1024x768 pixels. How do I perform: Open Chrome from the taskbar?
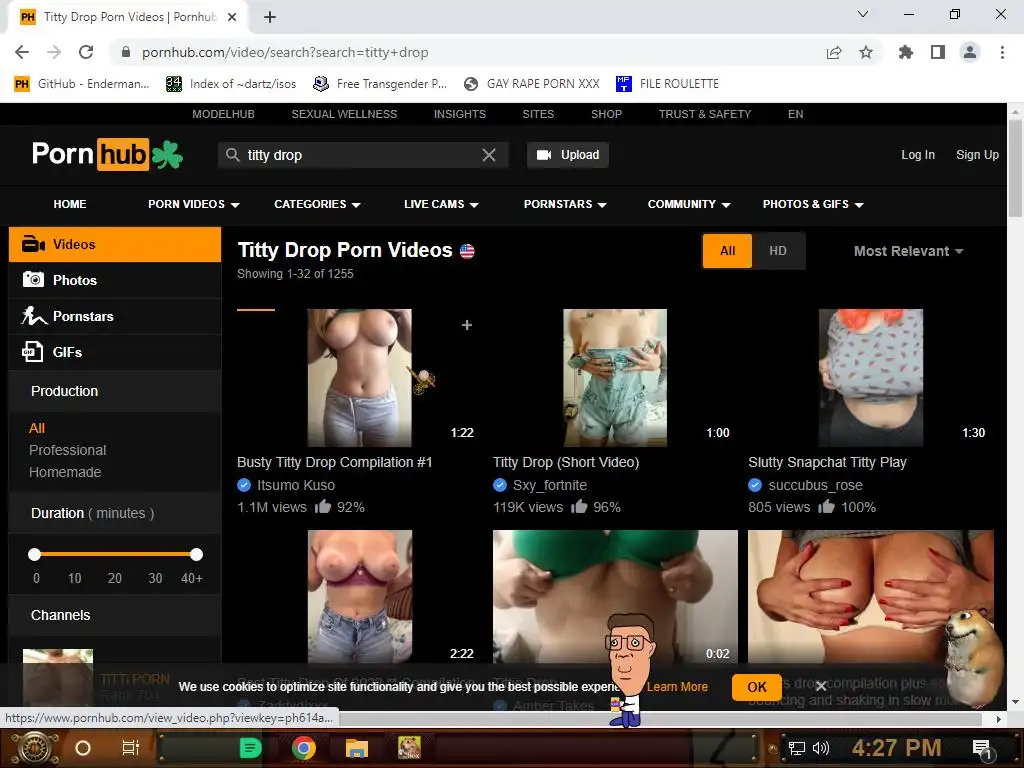(x=304, y=748)
